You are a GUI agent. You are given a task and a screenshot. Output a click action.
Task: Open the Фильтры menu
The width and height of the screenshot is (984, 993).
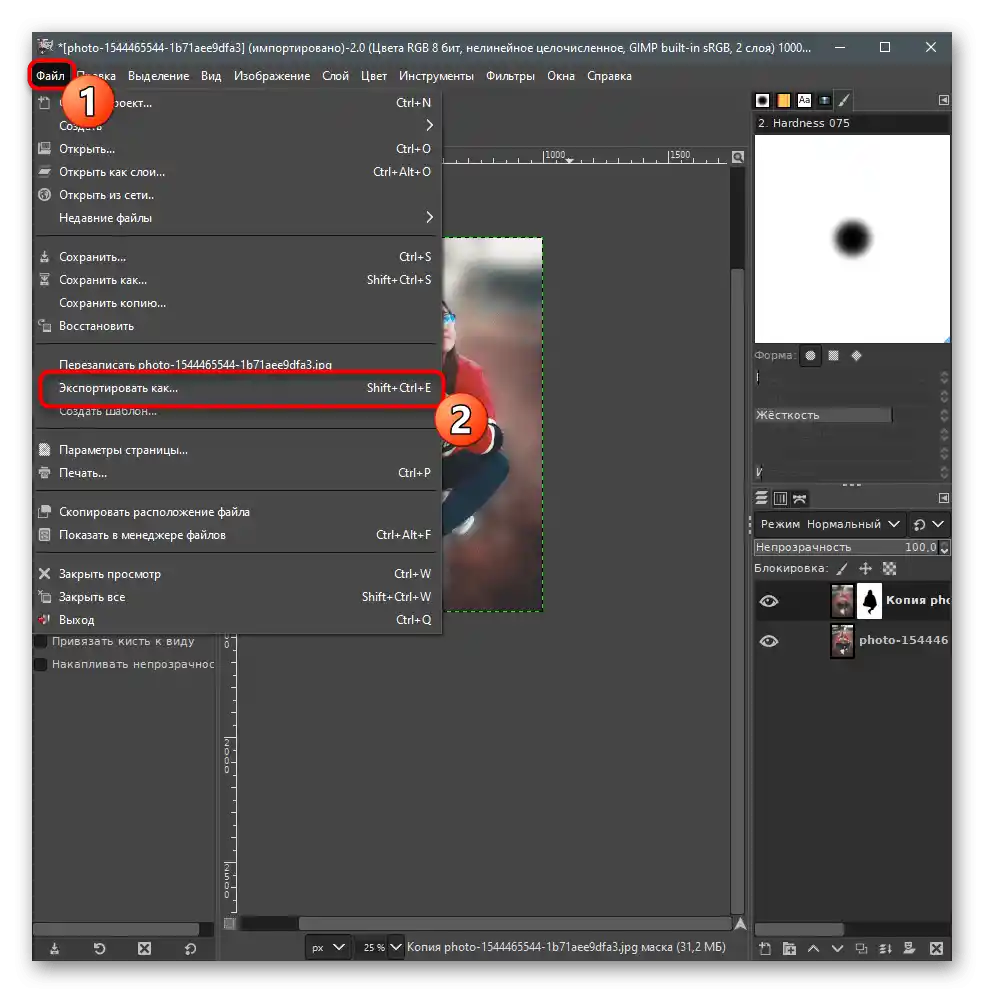tap(510, 76)
